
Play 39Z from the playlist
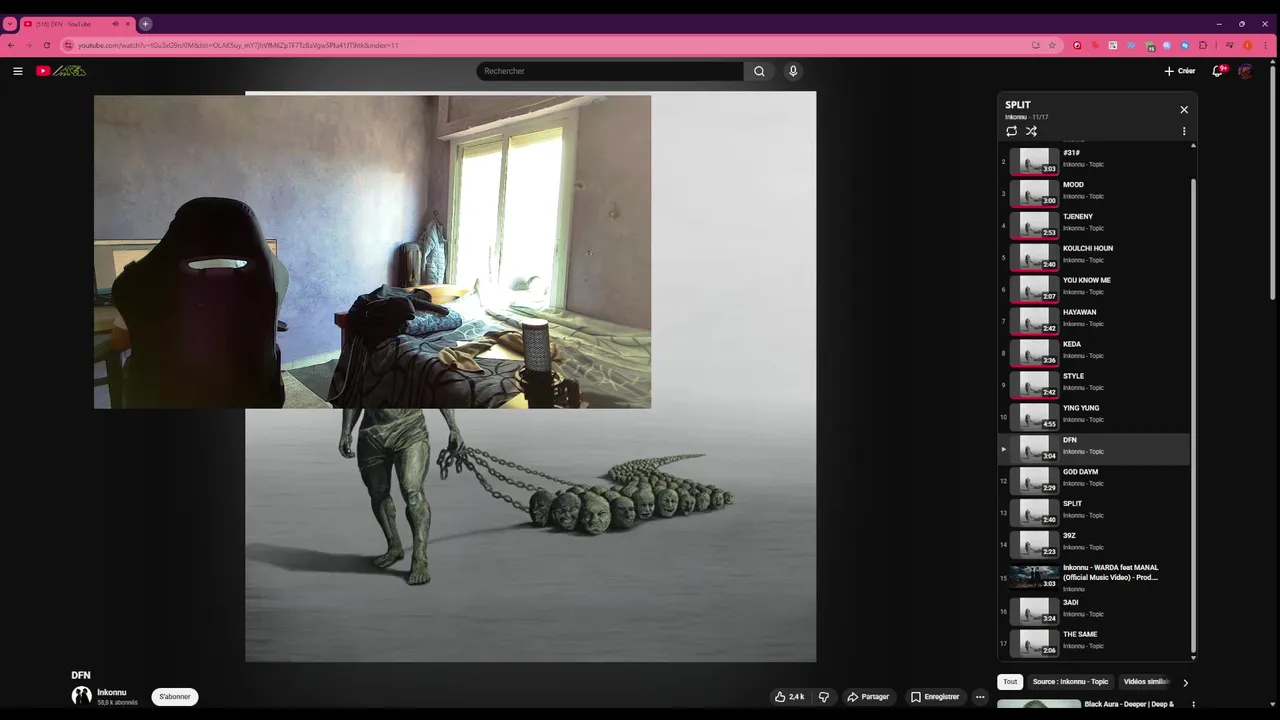pos(1095,544)
